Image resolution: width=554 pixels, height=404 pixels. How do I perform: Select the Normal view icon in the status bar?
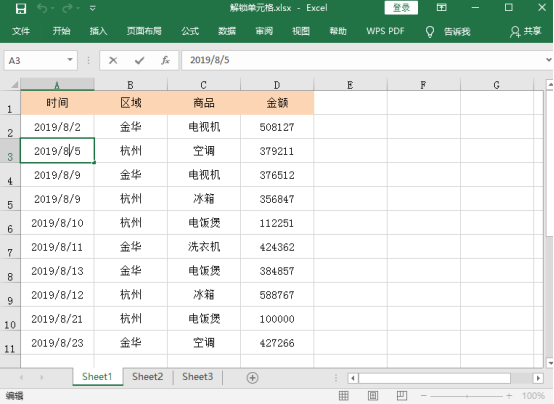(x=344, y=396)
